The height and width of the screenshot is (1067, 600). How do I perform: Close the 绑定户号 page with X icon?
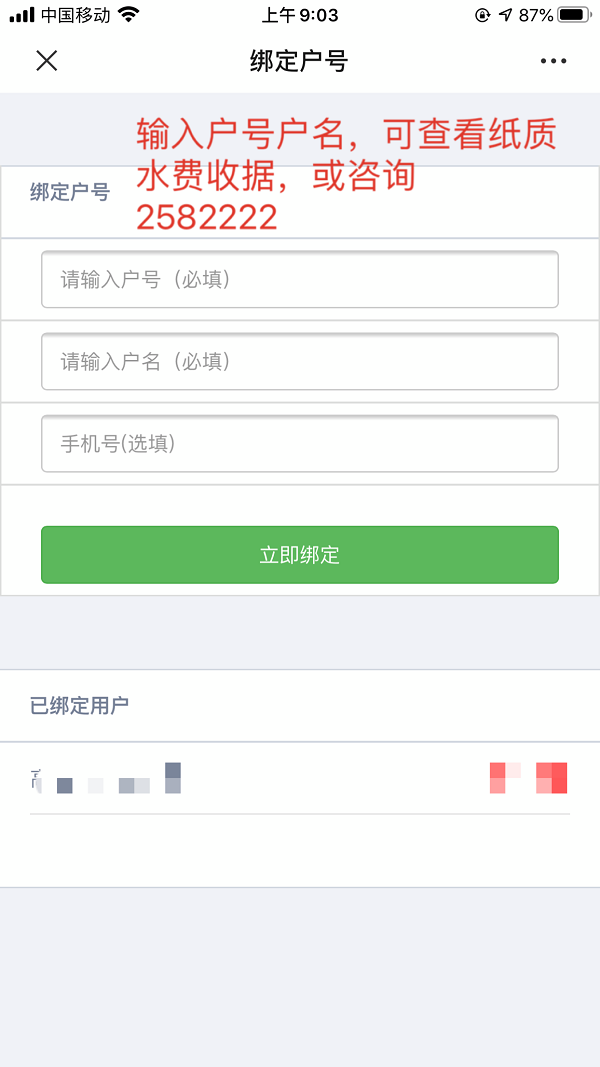(x=46, y=61)
